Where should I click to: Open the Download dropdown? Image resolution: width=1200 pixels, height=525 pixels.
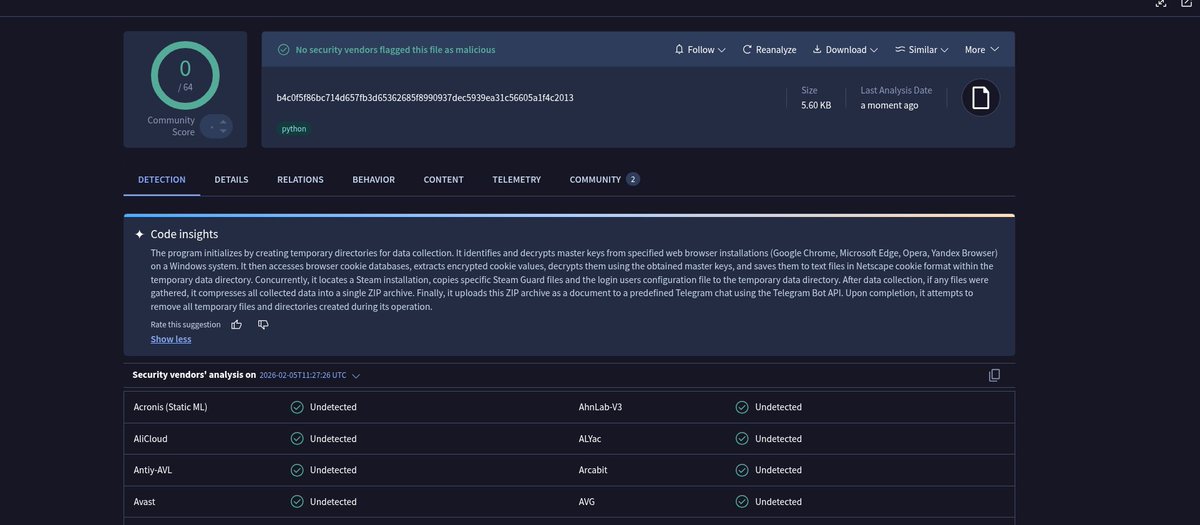click(x=845, y=49)
